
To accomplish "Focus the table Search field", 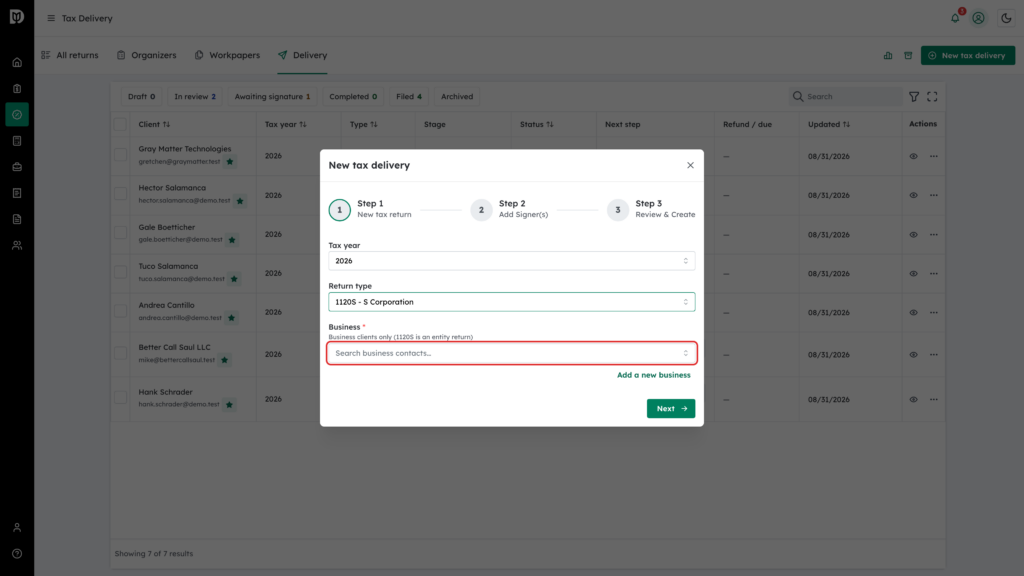I will point(845,97).
